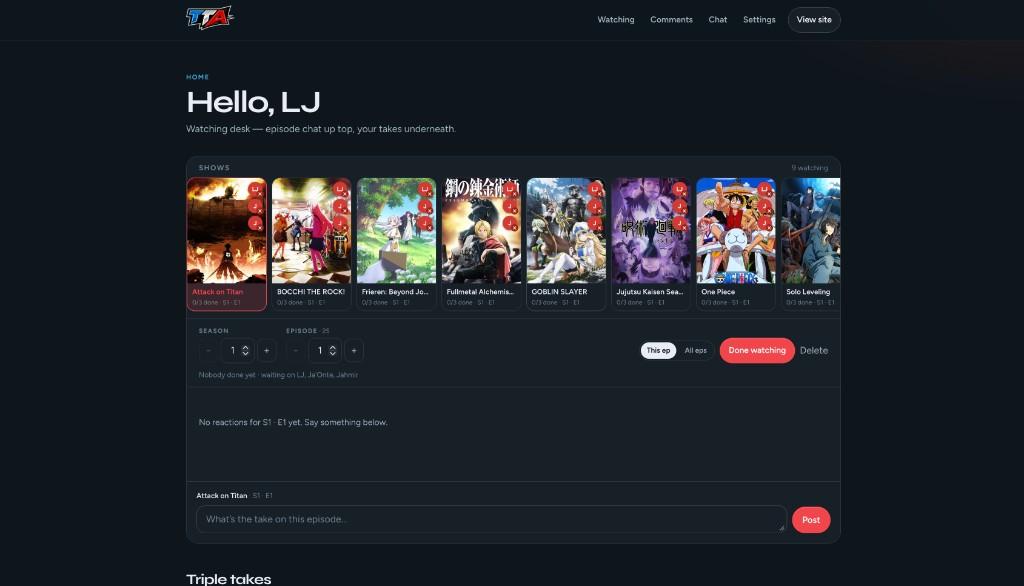Click the 'Attack on Titan S1 · E1' composer label
The height and width of the screenshot is (586, 1024).
point(234,496)
